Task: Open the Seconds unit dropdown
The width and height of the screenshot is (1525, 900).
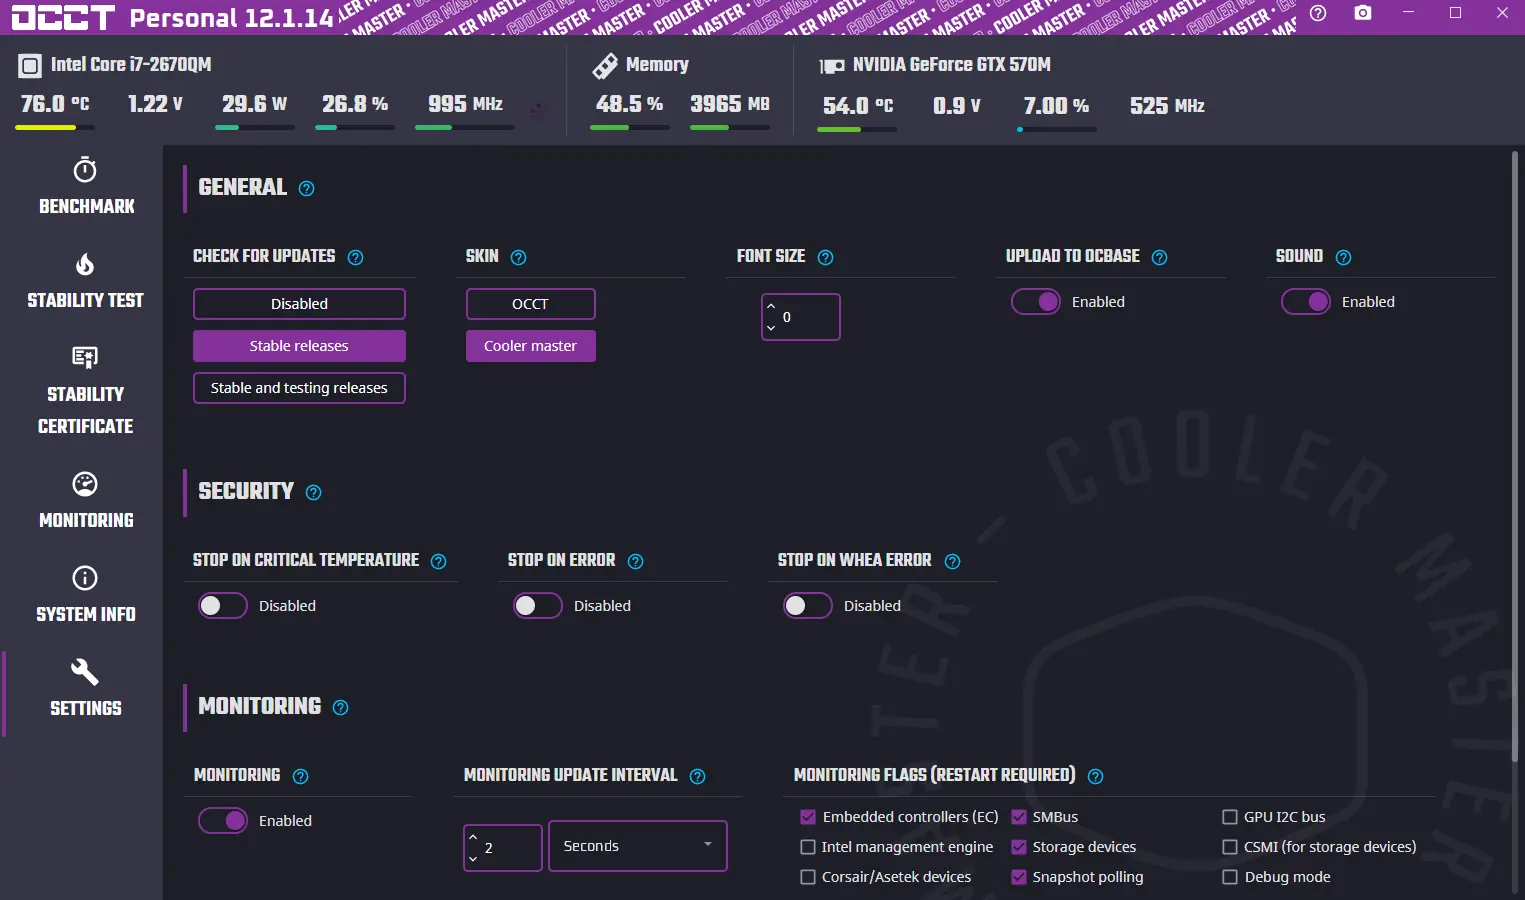Action: click(x=638, y=846)
